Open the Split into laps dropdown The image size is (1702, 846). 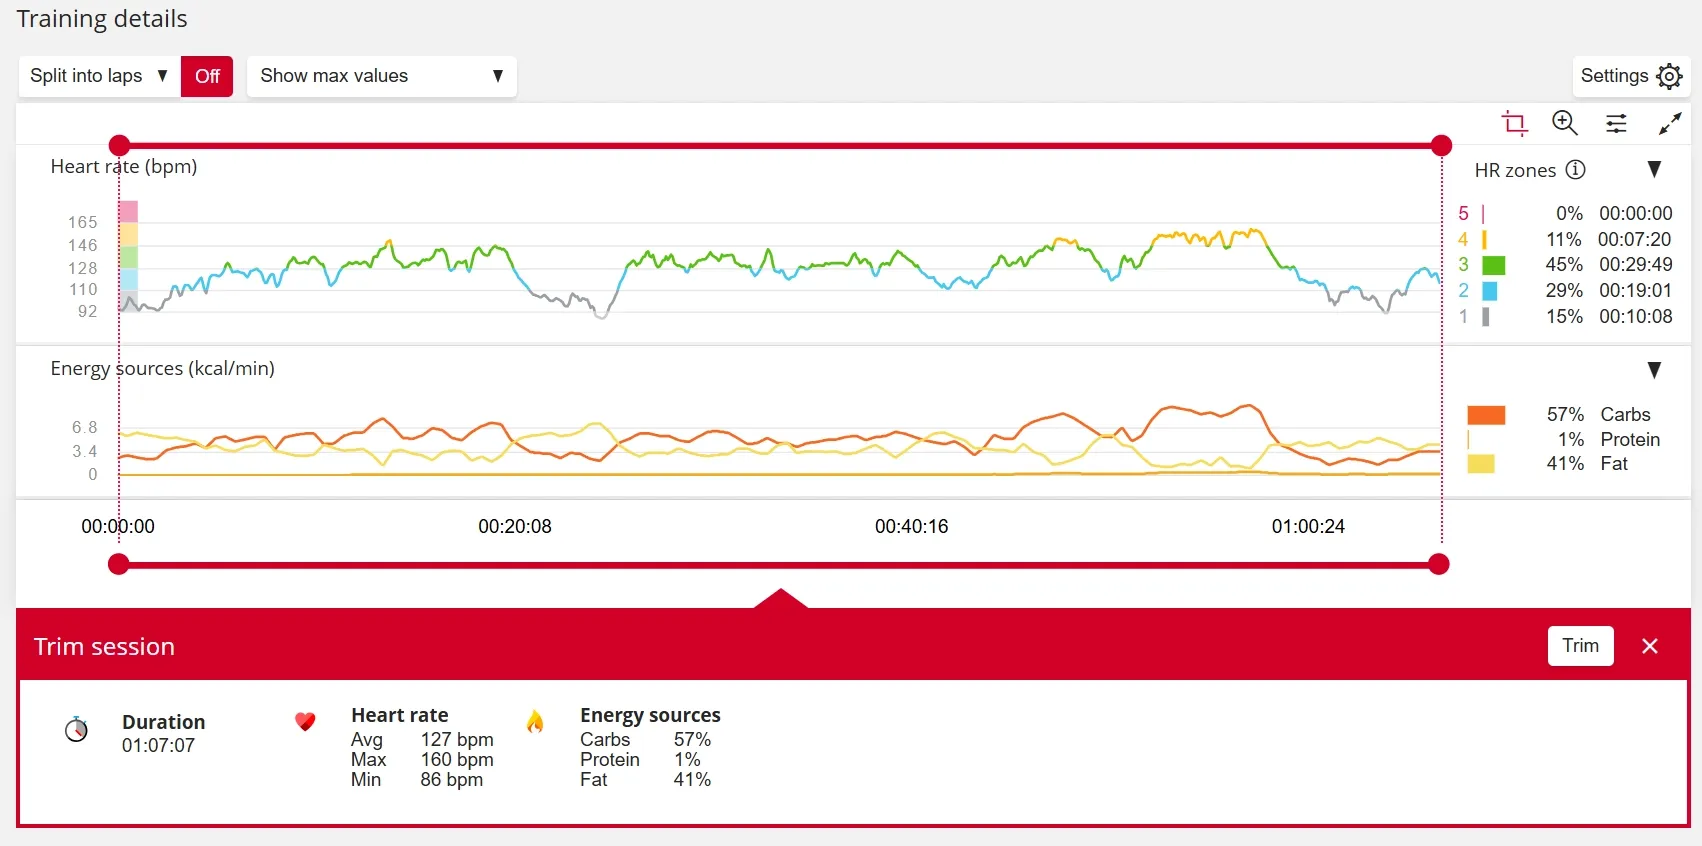(x=98, y=76)
